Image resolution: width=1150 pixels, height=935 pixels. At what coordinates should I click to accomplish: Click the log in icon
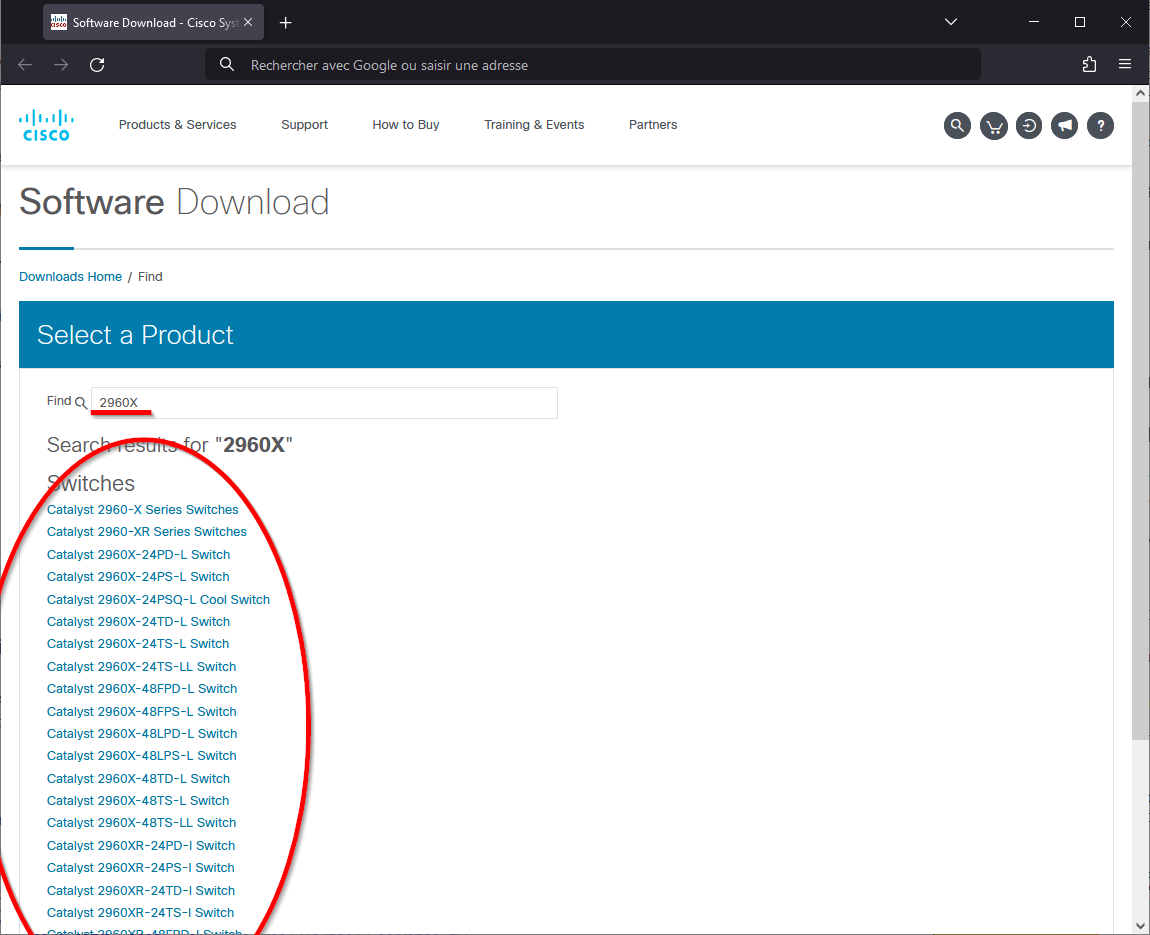click(x=1029, y=125)
